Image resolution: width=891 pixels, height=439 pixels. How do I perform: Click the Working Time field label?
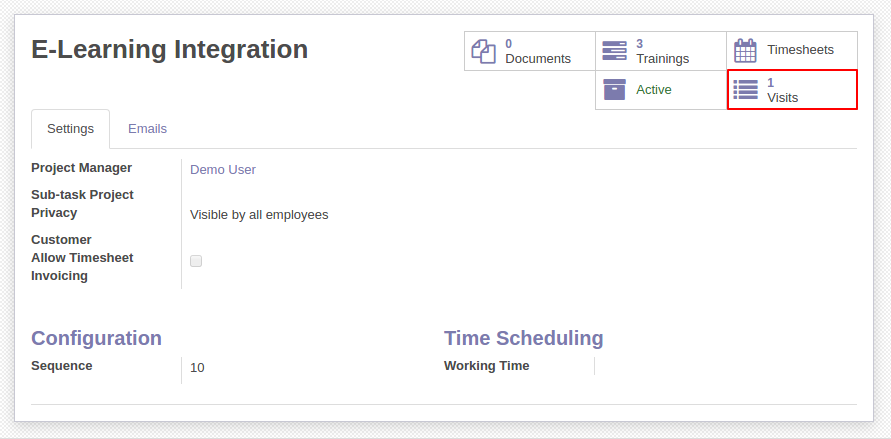[x=486, y=366]
